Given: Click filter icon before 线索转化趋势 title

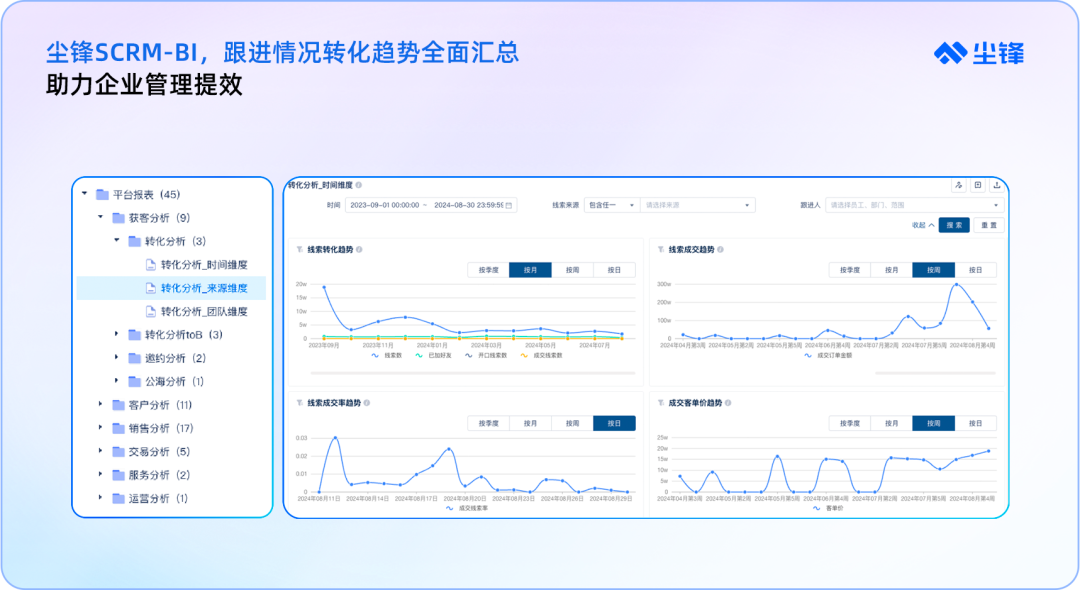Looking at the screenshot, I should pyautogui.click(x=300, y=250).
